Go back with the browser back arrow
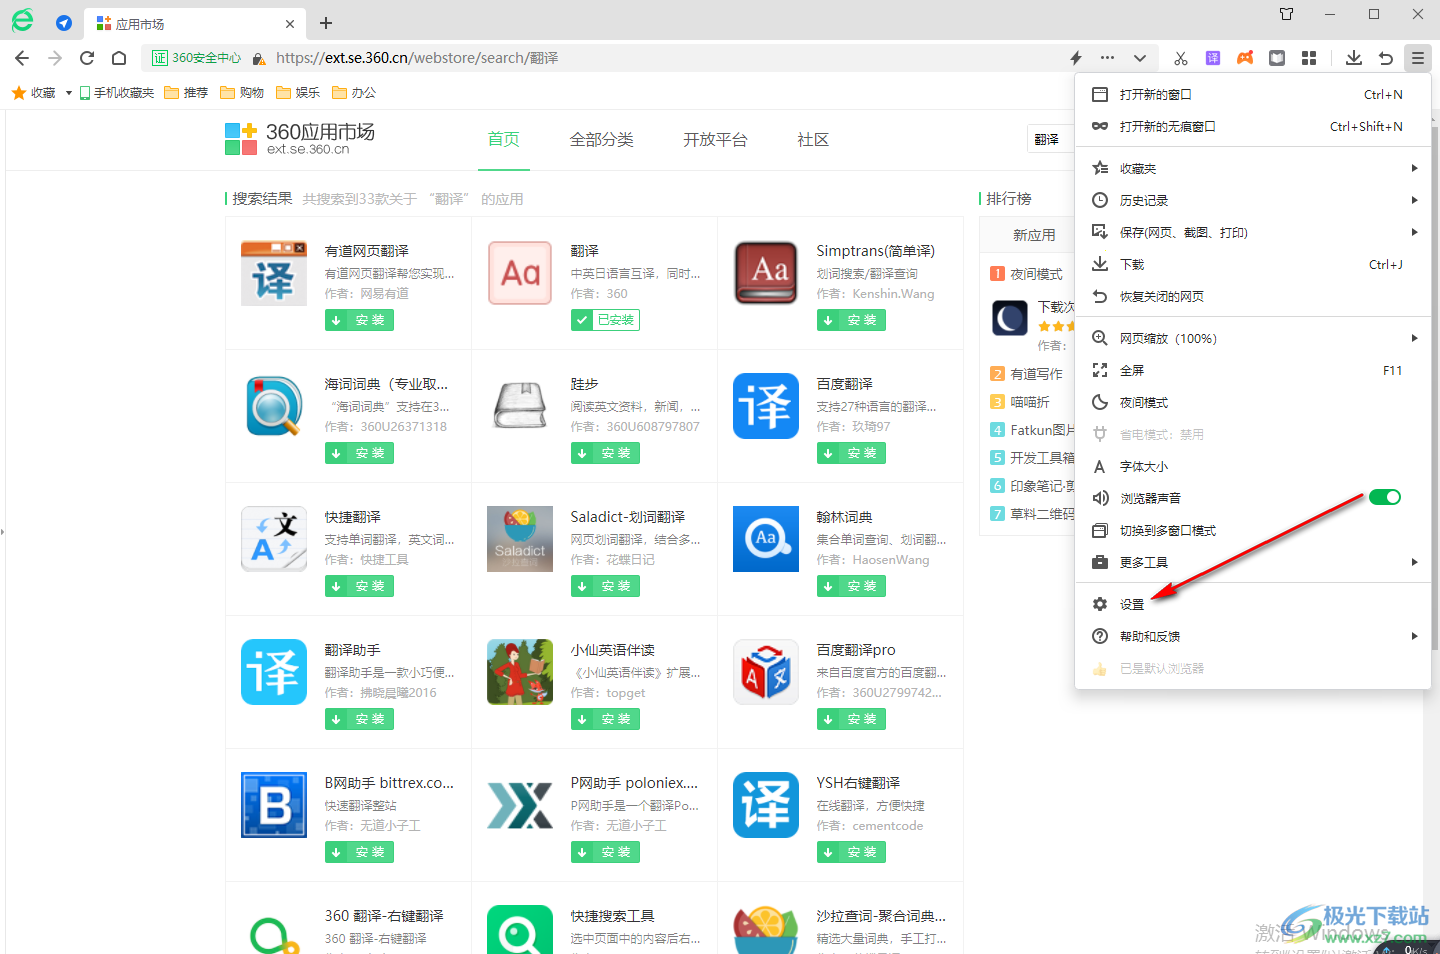The height and width of the screenshot is (954, 1440). tap(22, 58)
